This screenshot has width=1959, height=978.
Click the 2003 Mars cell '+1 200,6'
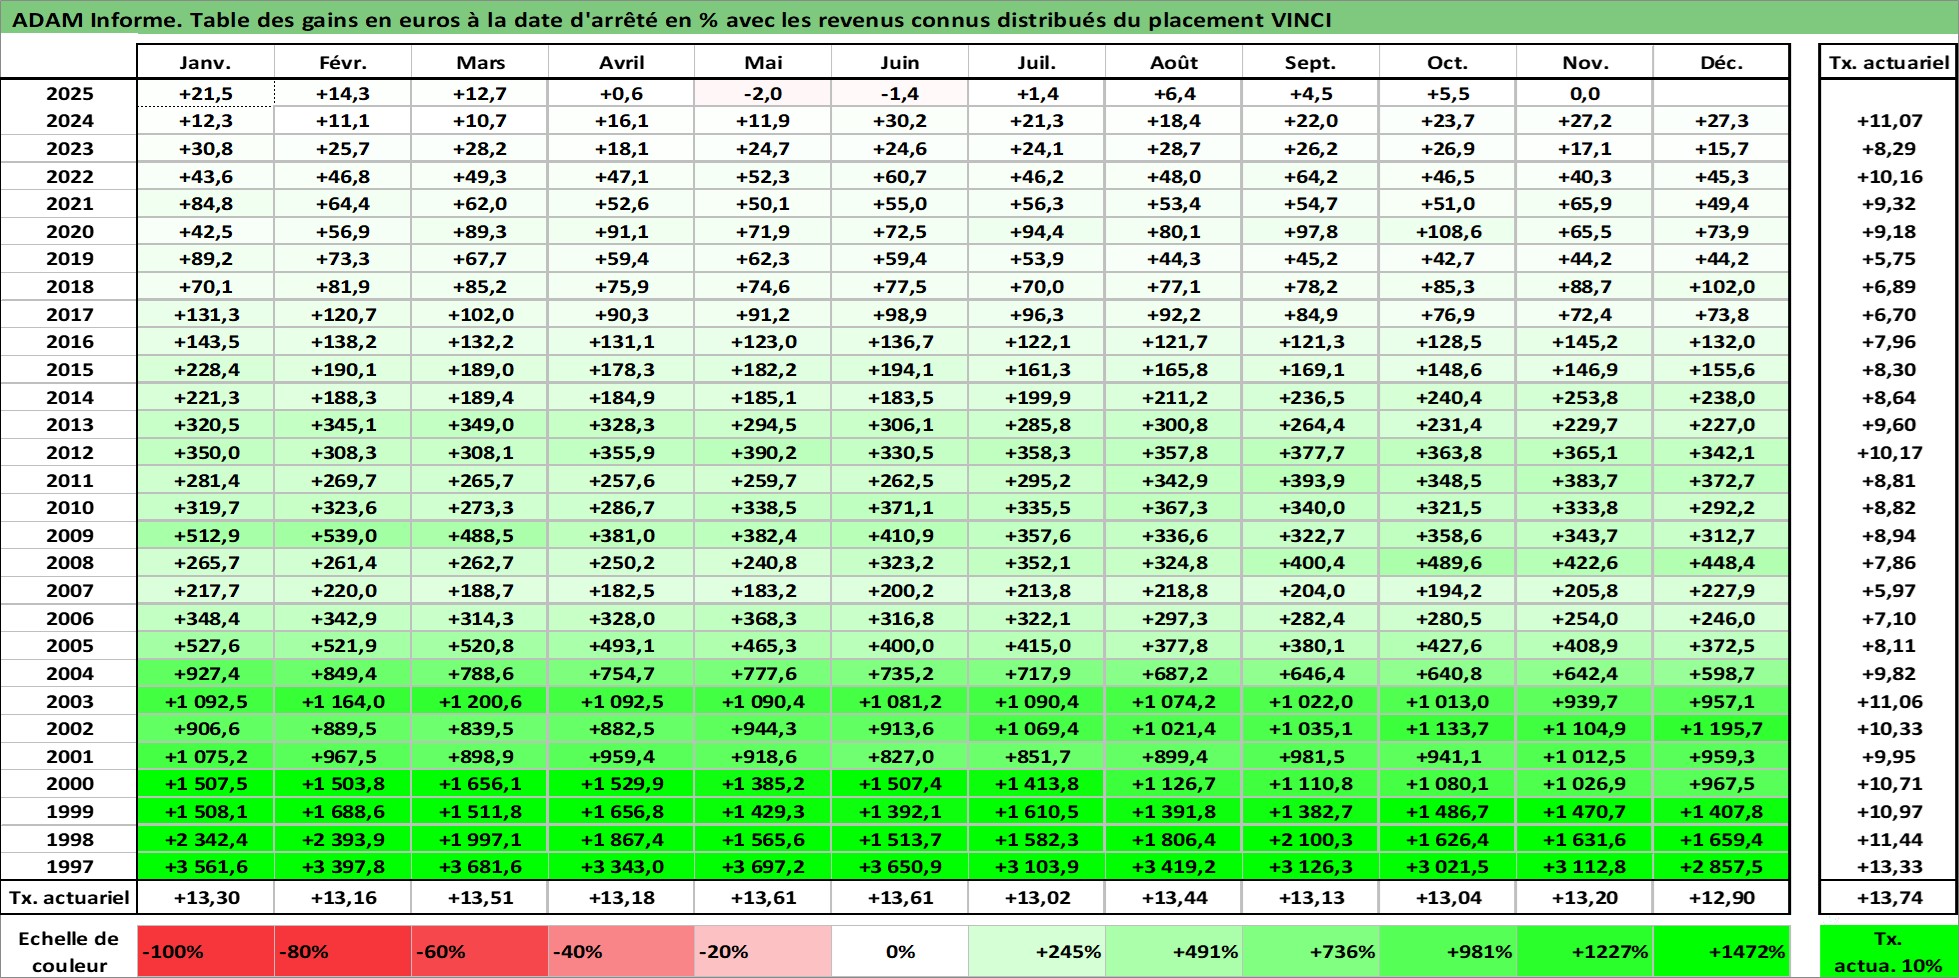click(480, 701)
